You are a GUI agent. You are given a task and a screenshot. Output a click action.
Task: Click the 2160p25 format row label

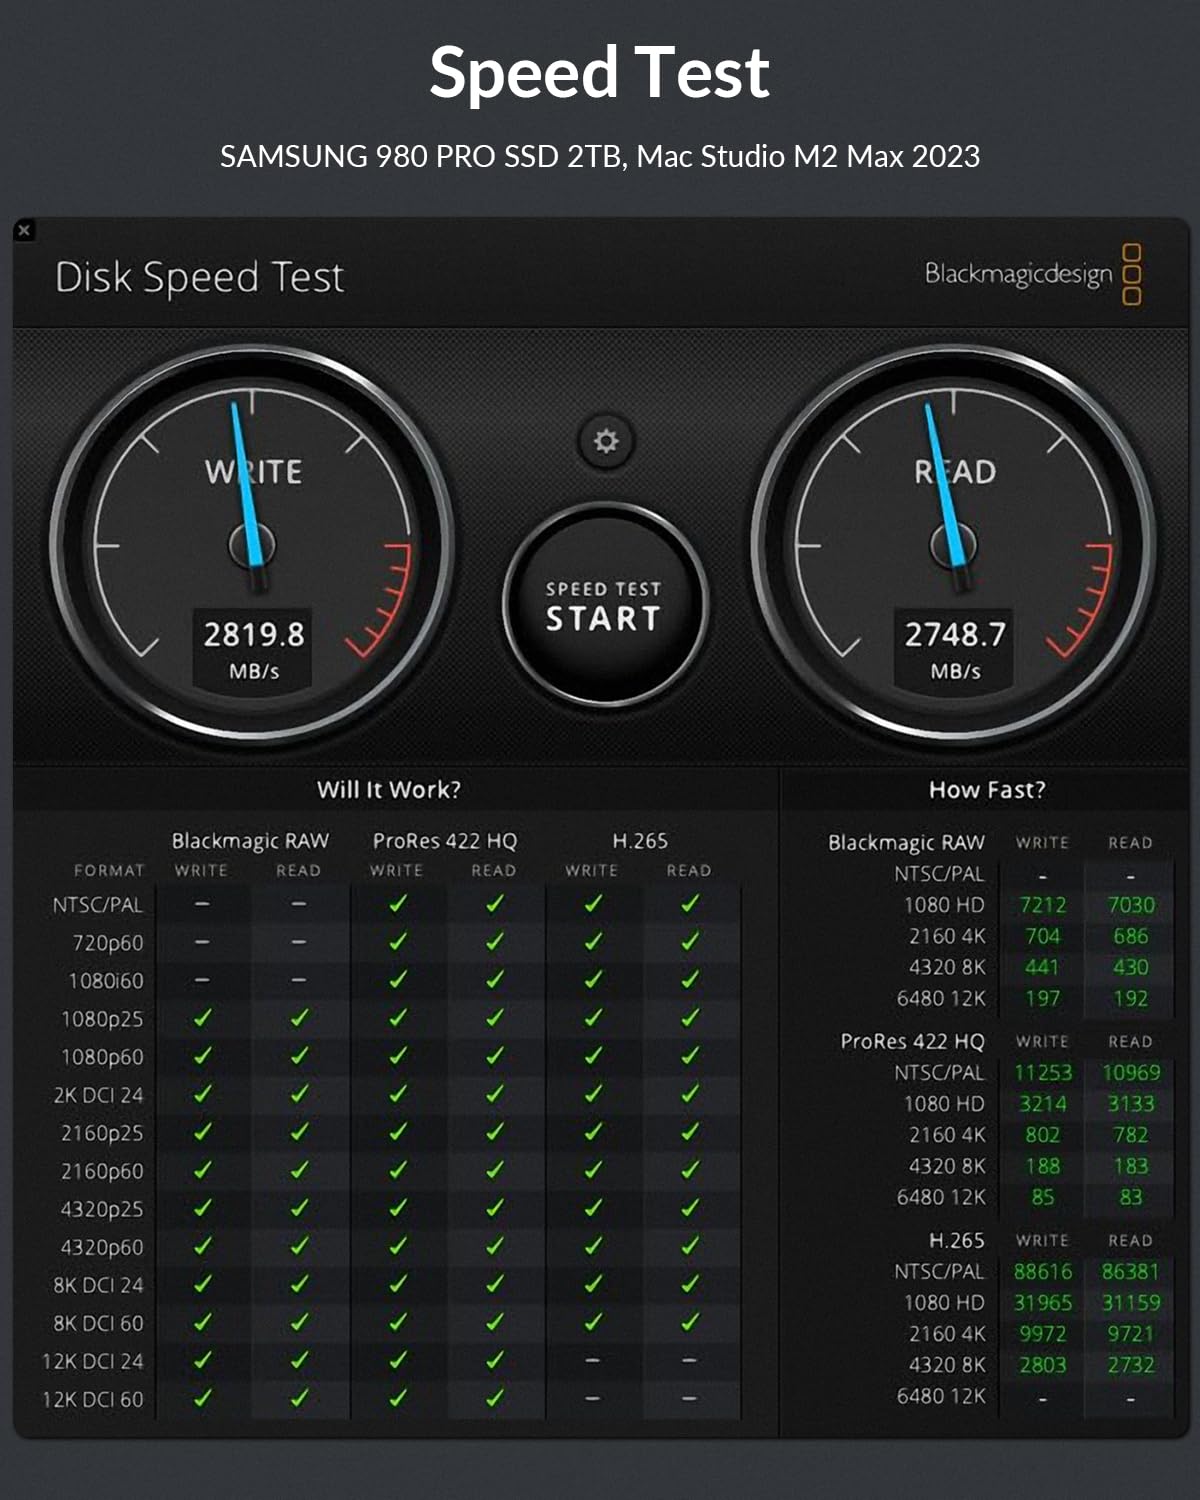pyautogui.click(x=102, y=1133)
